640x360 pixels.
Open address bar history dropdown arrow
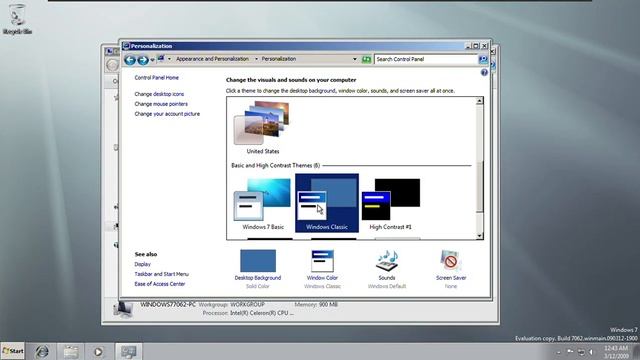(x=355, y=59)
